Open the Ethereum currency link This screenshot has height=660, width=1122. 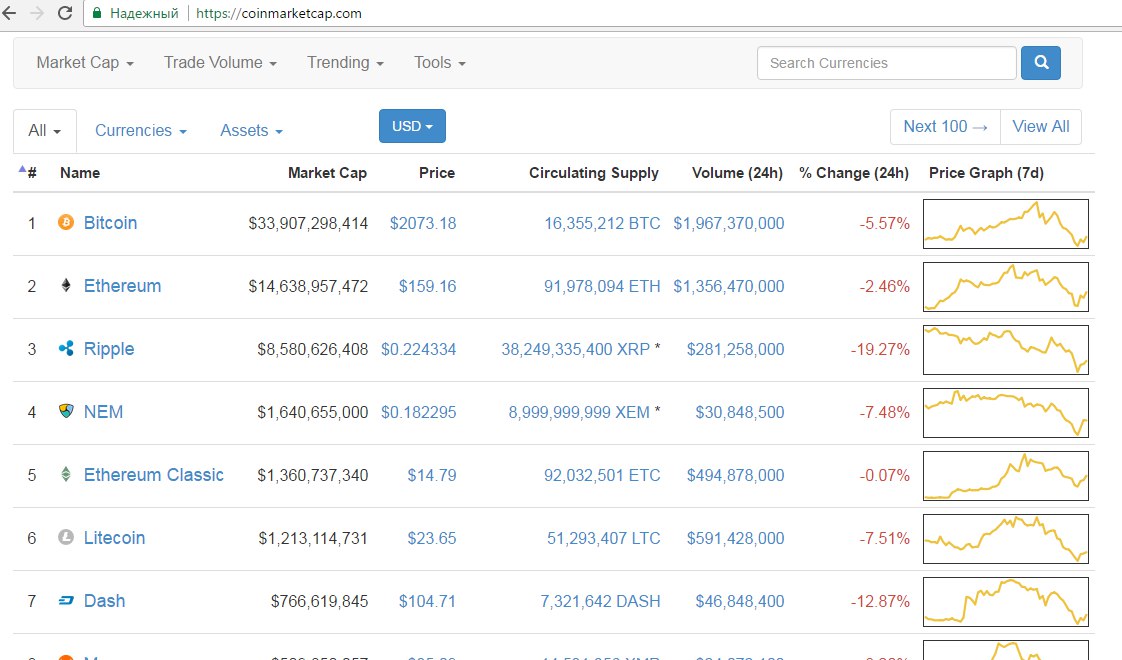[122, 286]
